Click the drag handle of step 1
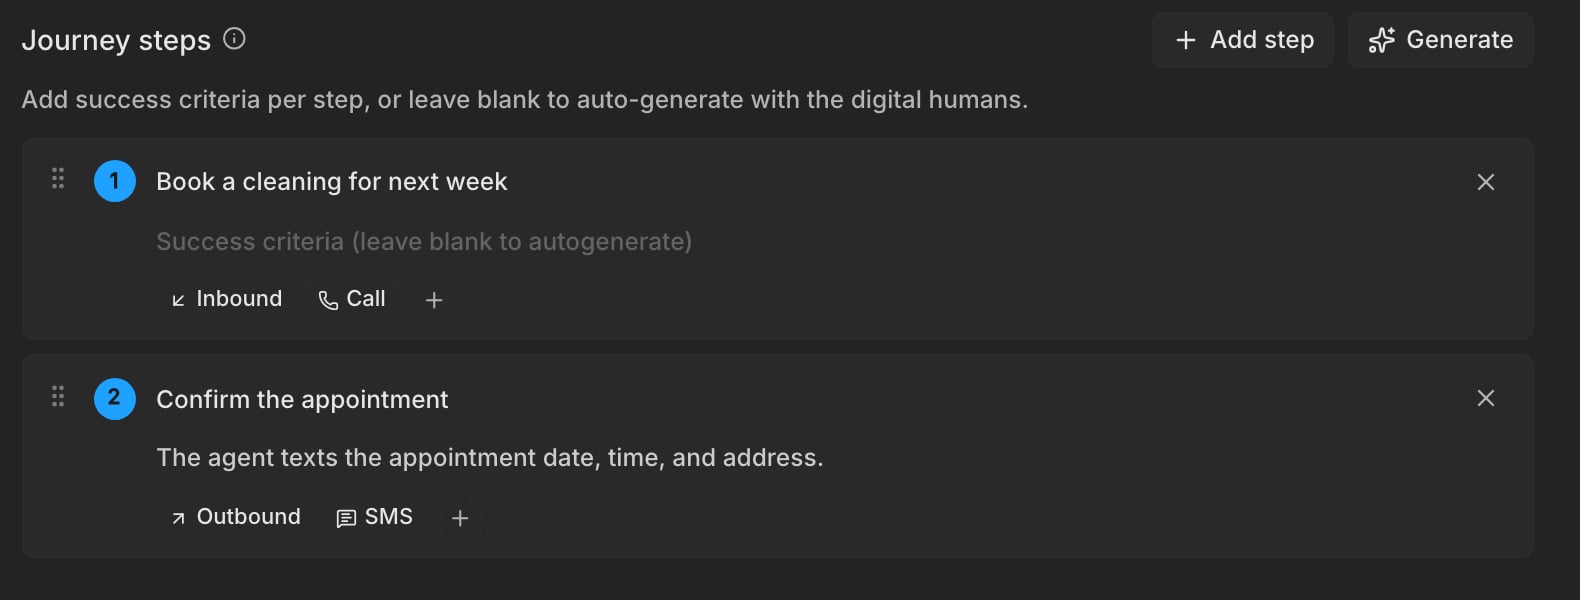 [58, 179]
